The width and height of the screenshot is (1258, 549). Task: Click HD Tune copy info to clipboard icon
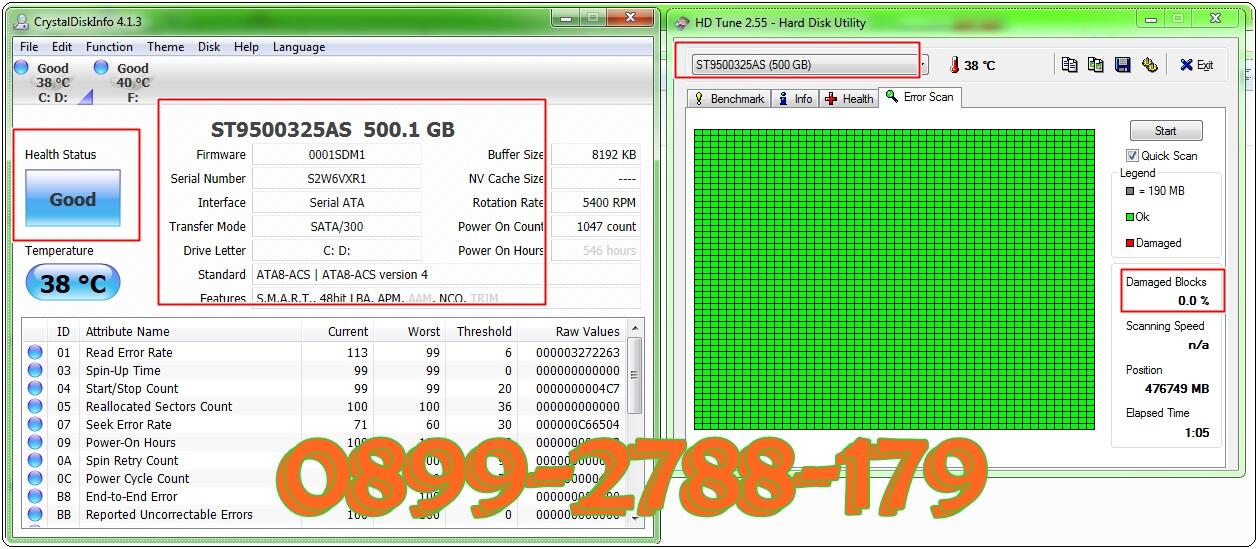pyautogui.click(x=1069, y=65)
